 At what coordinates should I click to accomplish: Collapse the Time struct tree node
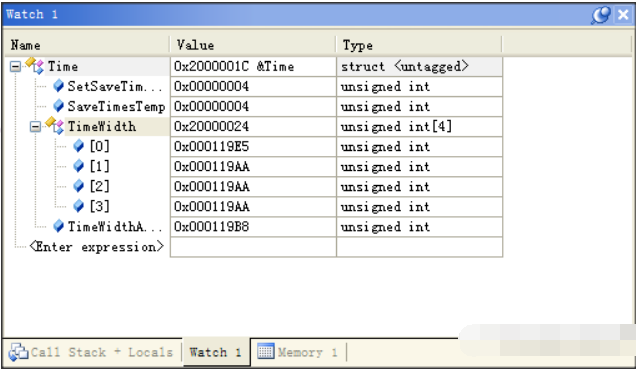15,67
